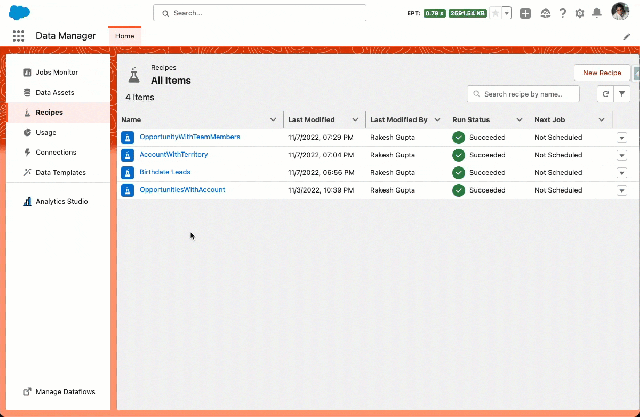Open Connections in the sidebar
The height and width of the screenshot is (417, 640).
(x=58, y=152)
